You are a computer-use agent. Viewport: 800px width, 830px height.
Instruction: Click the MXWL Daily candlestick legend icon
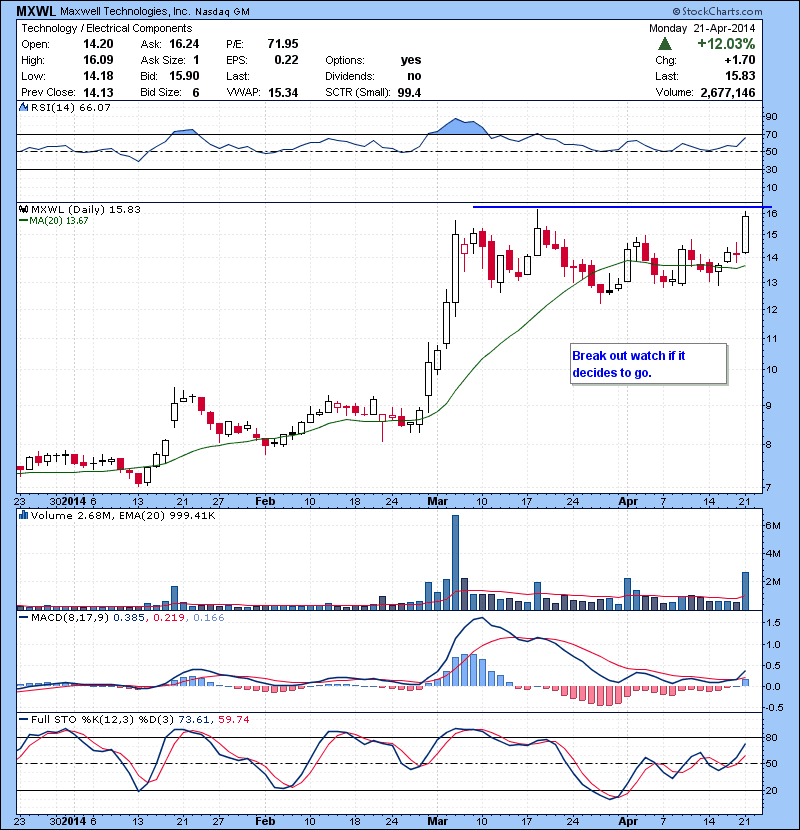23,209
